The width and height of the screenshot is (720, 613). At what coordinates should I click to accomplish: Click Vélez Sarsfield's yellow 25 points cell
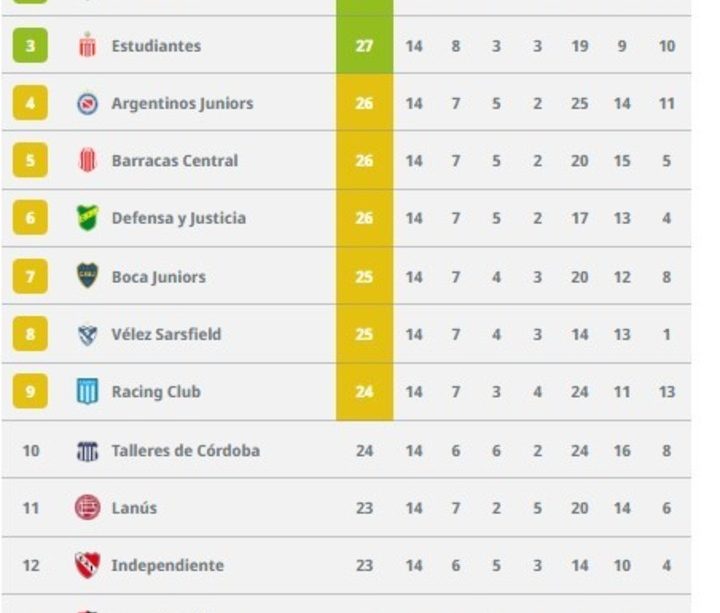click(364, 334)
